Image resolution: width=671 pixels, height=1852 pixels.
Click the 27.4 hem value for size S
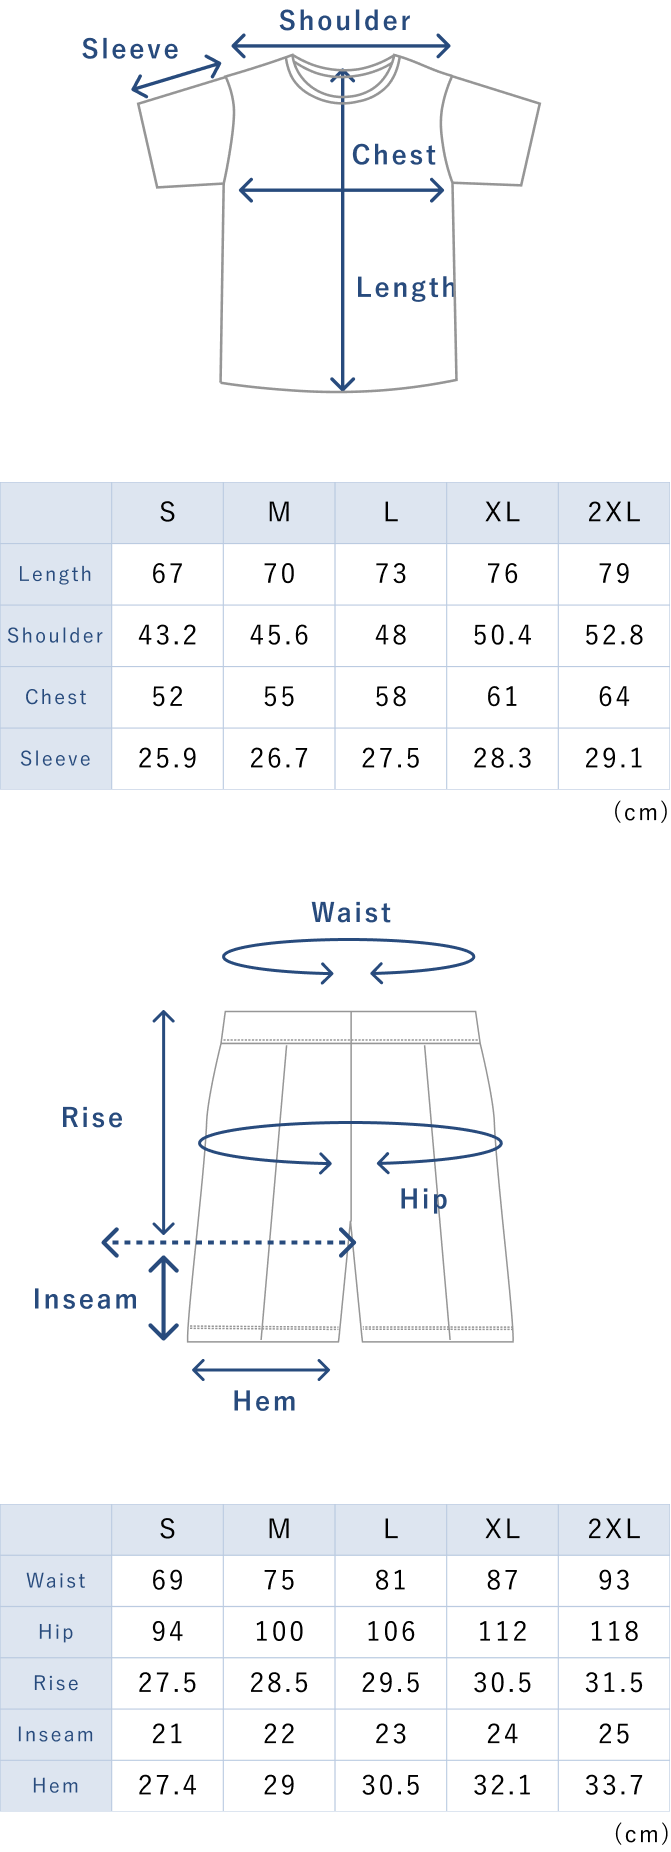[168, 1786]
